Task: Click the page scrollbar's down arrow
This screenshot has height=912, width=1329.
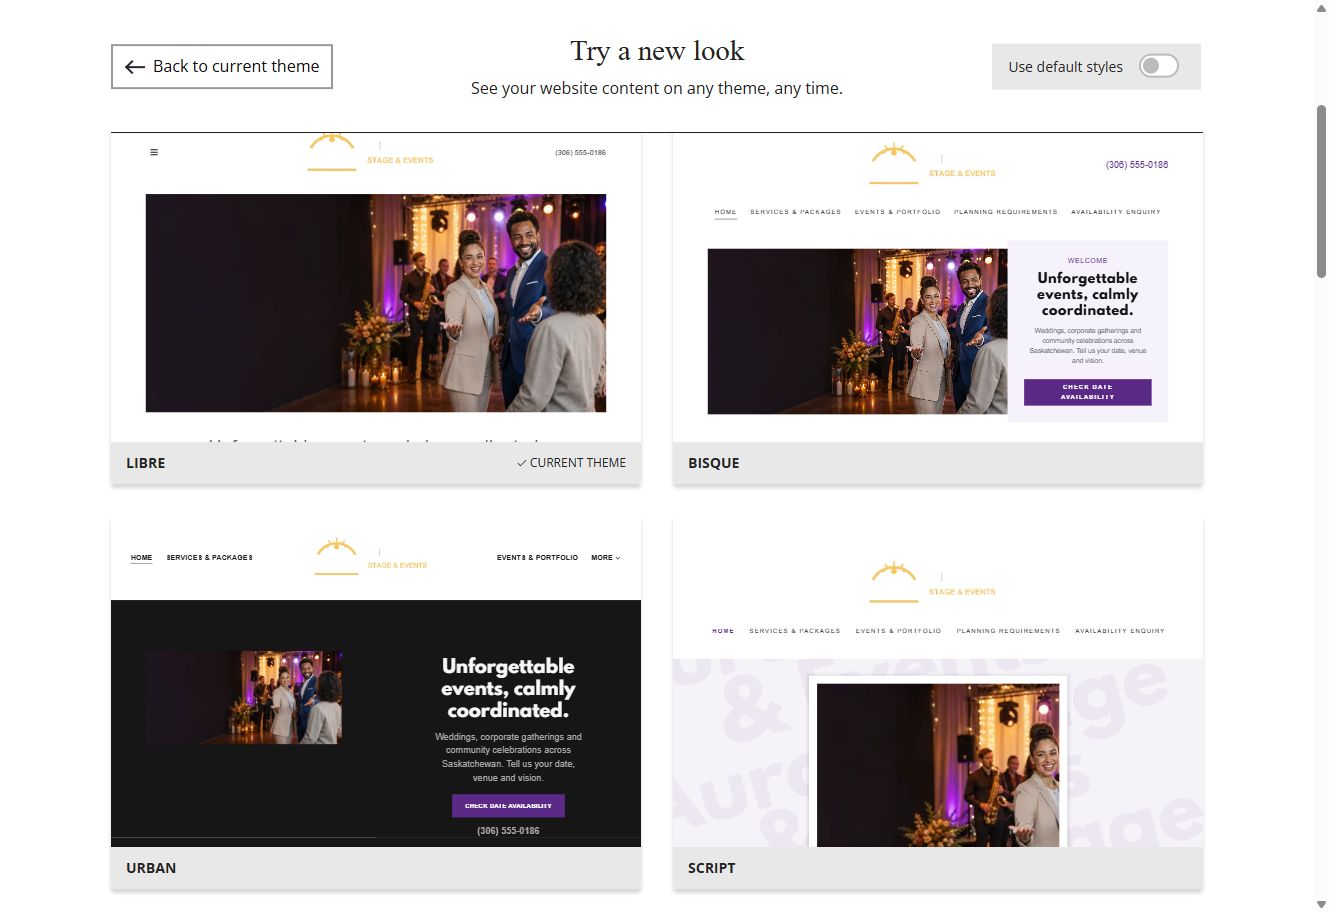Action: [1321, 904]
